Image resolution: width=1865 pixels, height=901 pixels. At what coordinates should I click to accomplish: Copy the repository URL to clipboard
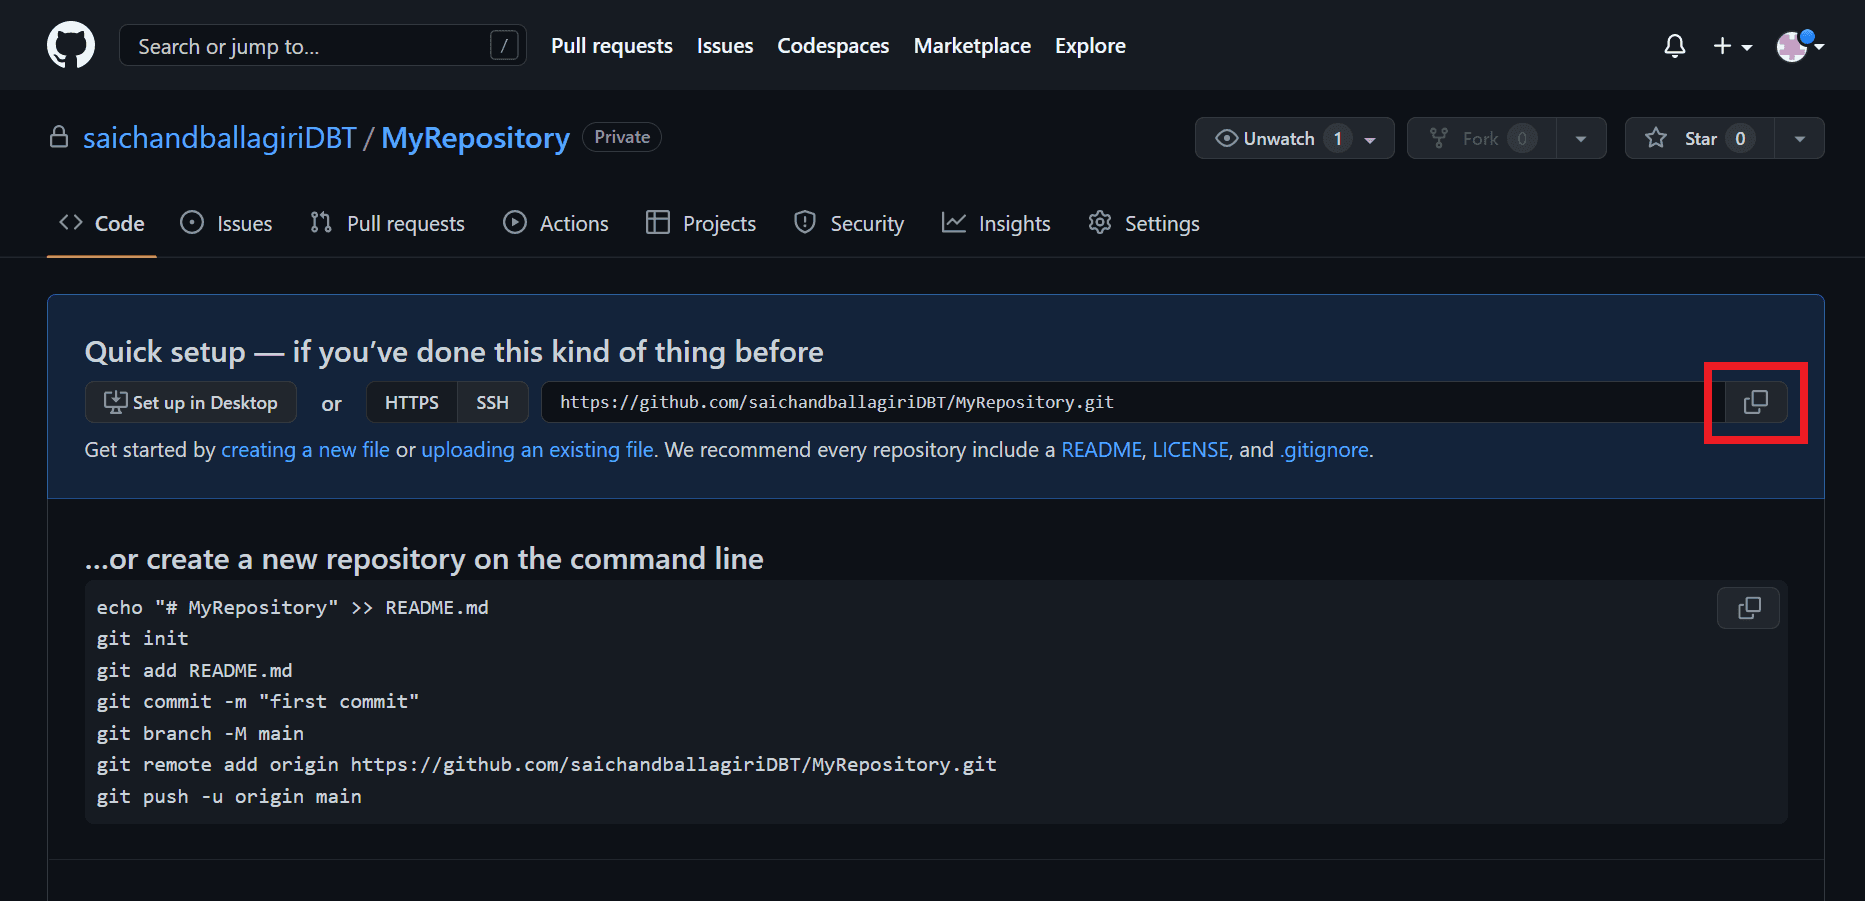(x=1756, y=402)
